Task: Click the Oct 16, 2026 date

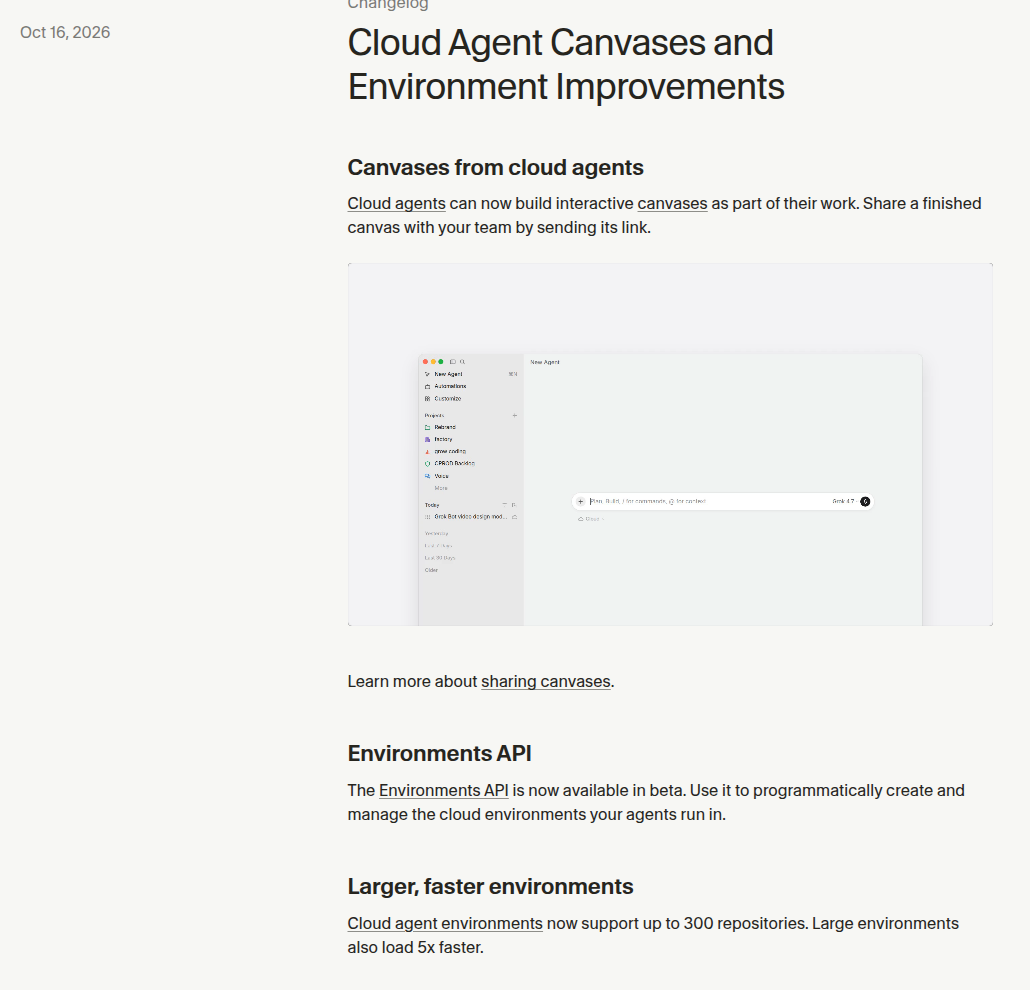Action: [65, 32]
